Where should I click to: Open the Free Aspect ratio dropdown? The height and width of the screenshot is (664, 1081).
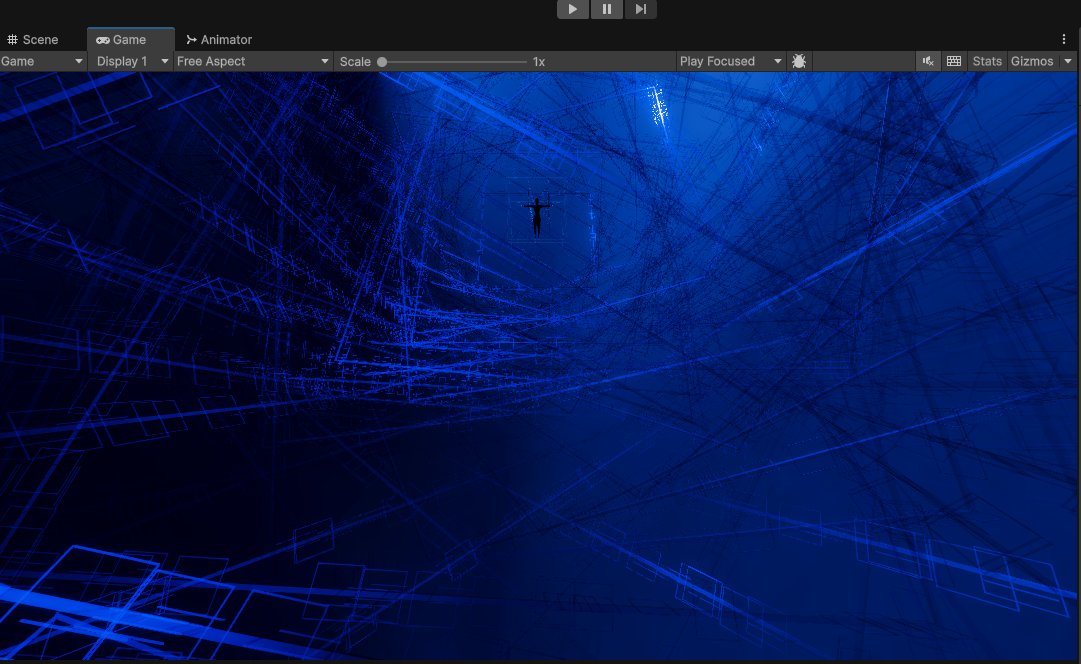pos(252,61)
